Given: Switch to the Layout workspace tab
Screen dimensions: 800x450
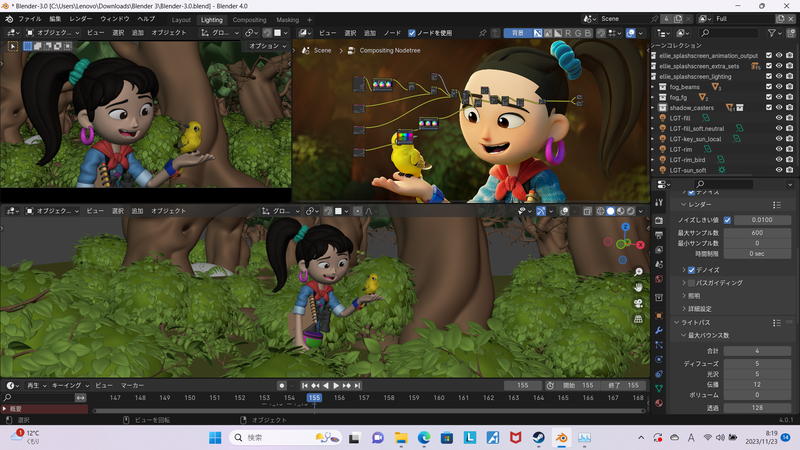Looking at the screenshot, I should 181,20.
